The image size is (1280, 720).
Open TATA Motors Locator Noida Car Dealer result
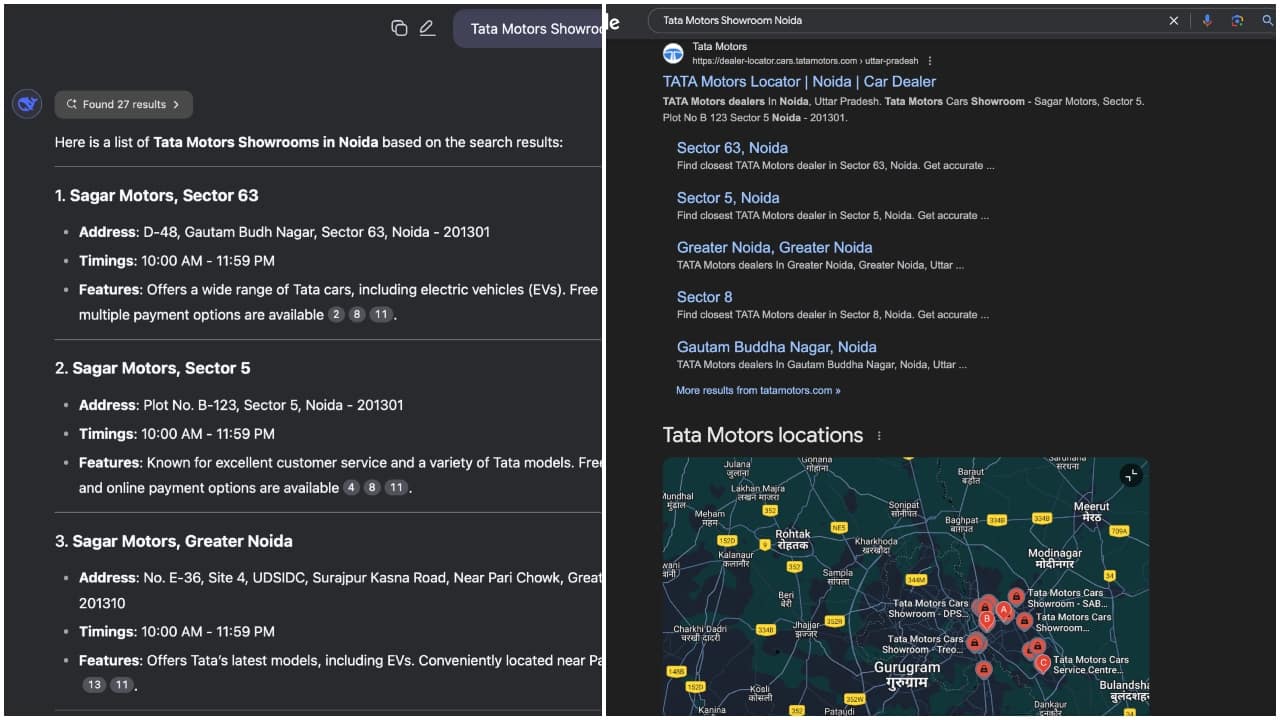tap(799, 82)
